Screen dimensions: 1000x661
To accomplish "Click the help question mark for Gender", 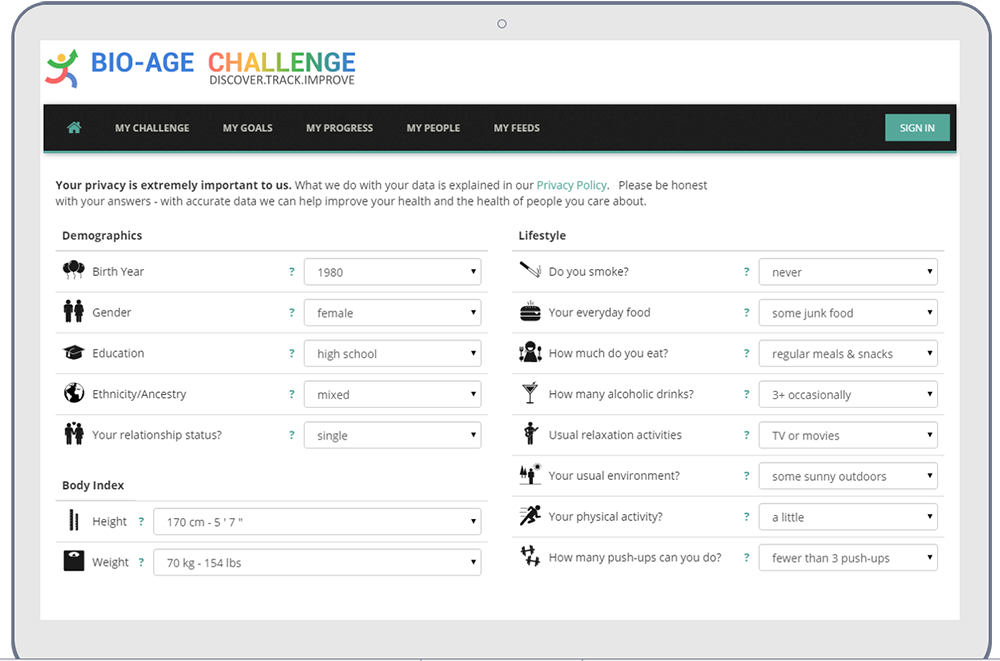I will [x=291, y=313].
